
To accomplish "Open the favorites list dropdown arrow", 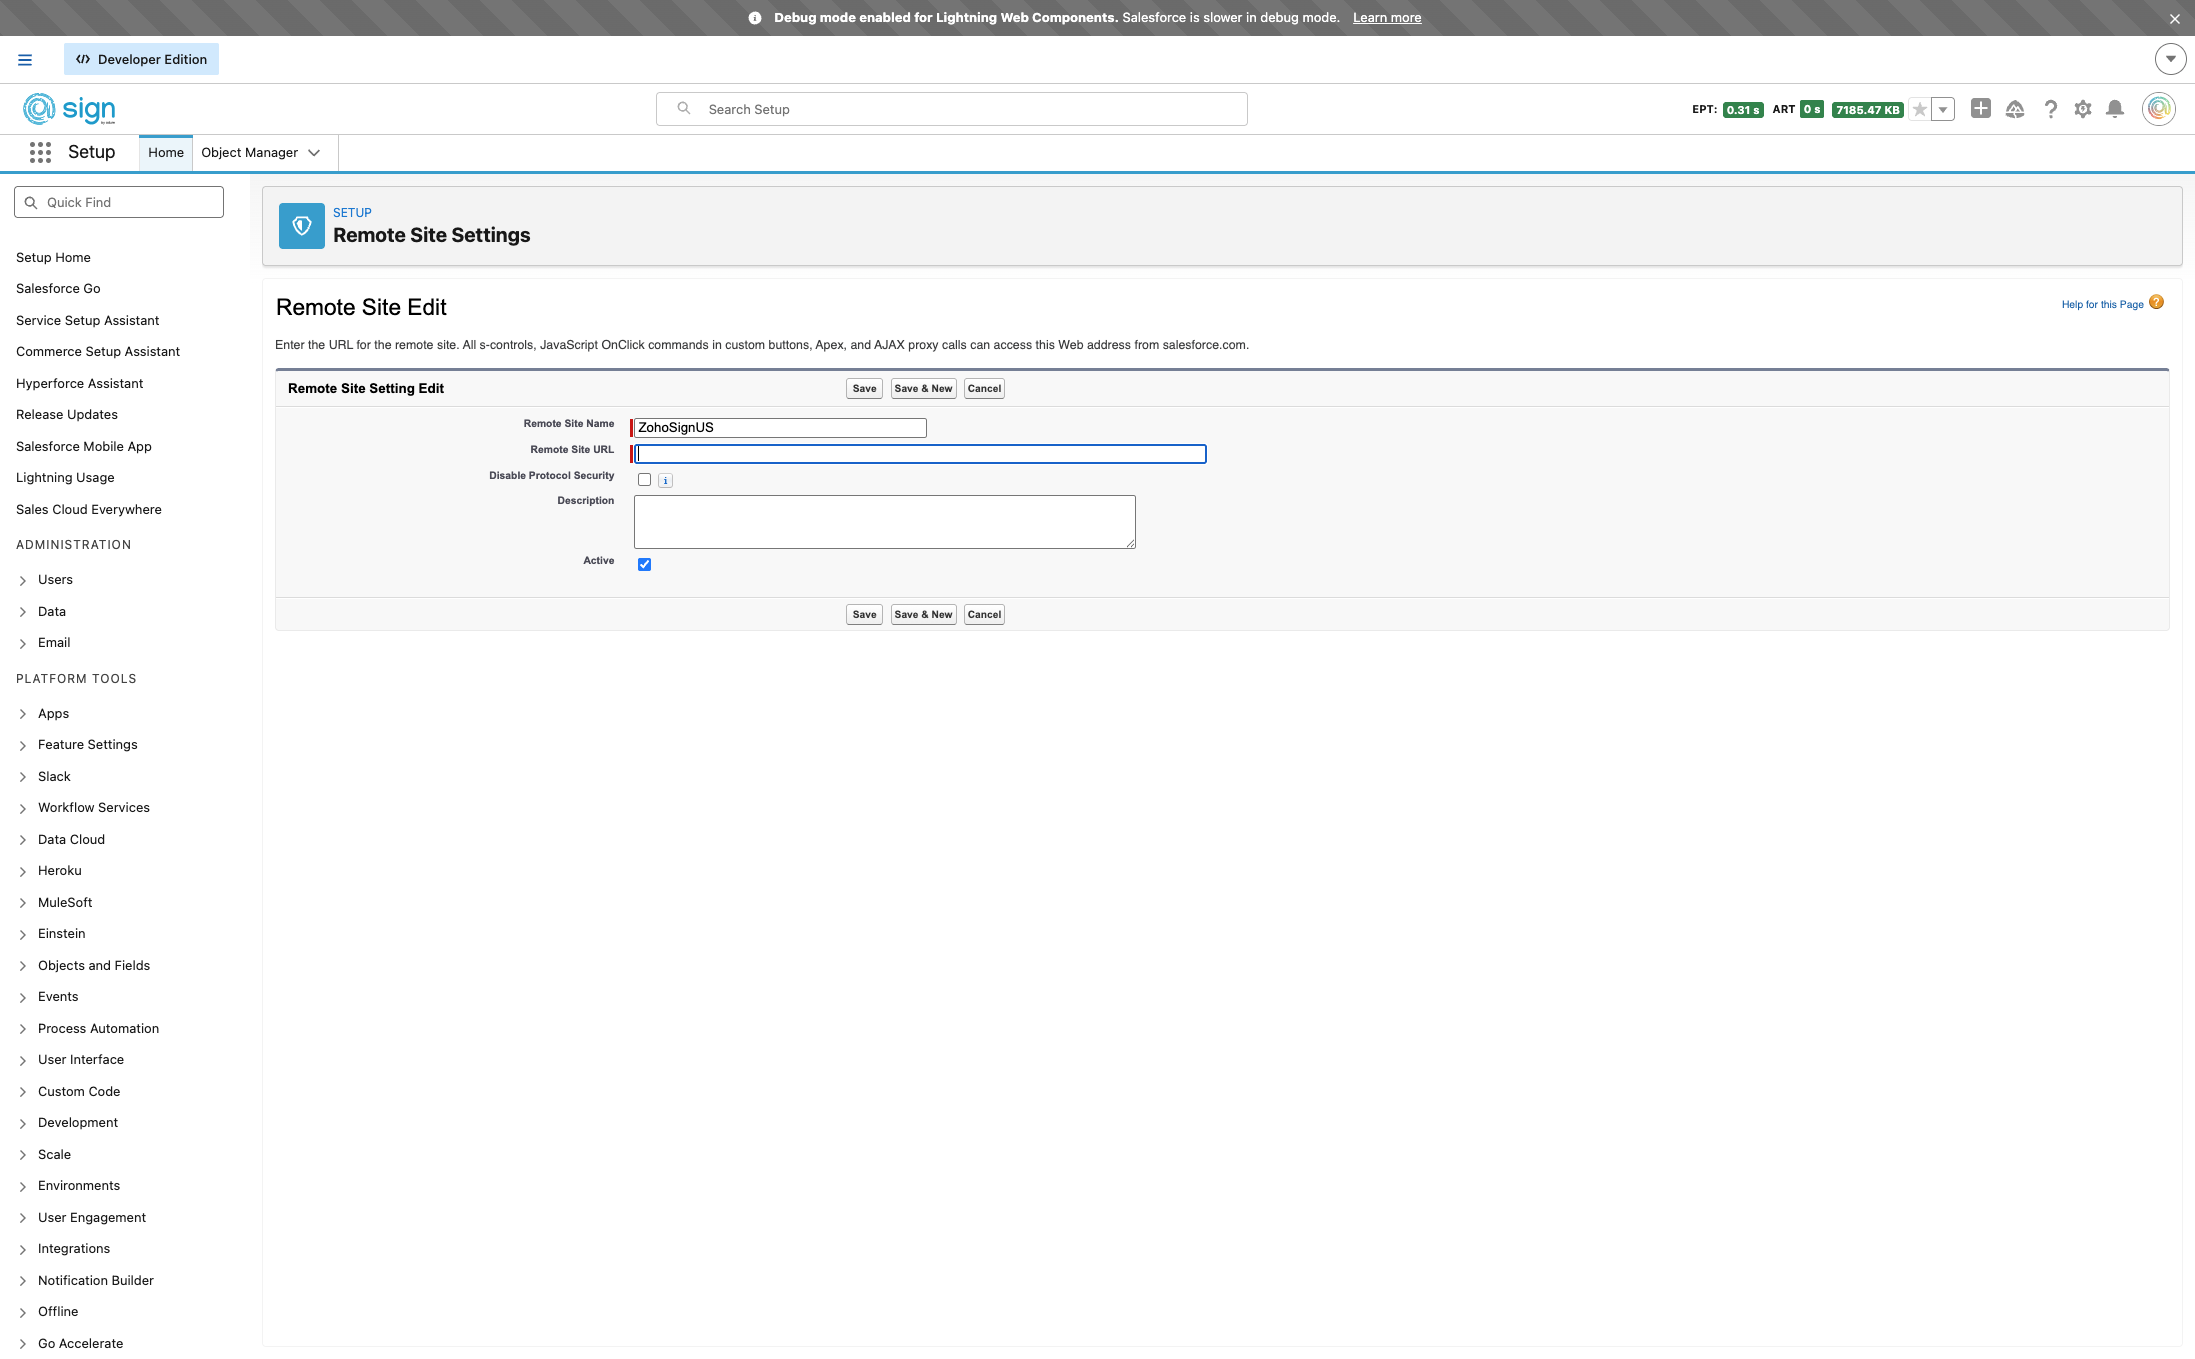I will coord(1942,110).
